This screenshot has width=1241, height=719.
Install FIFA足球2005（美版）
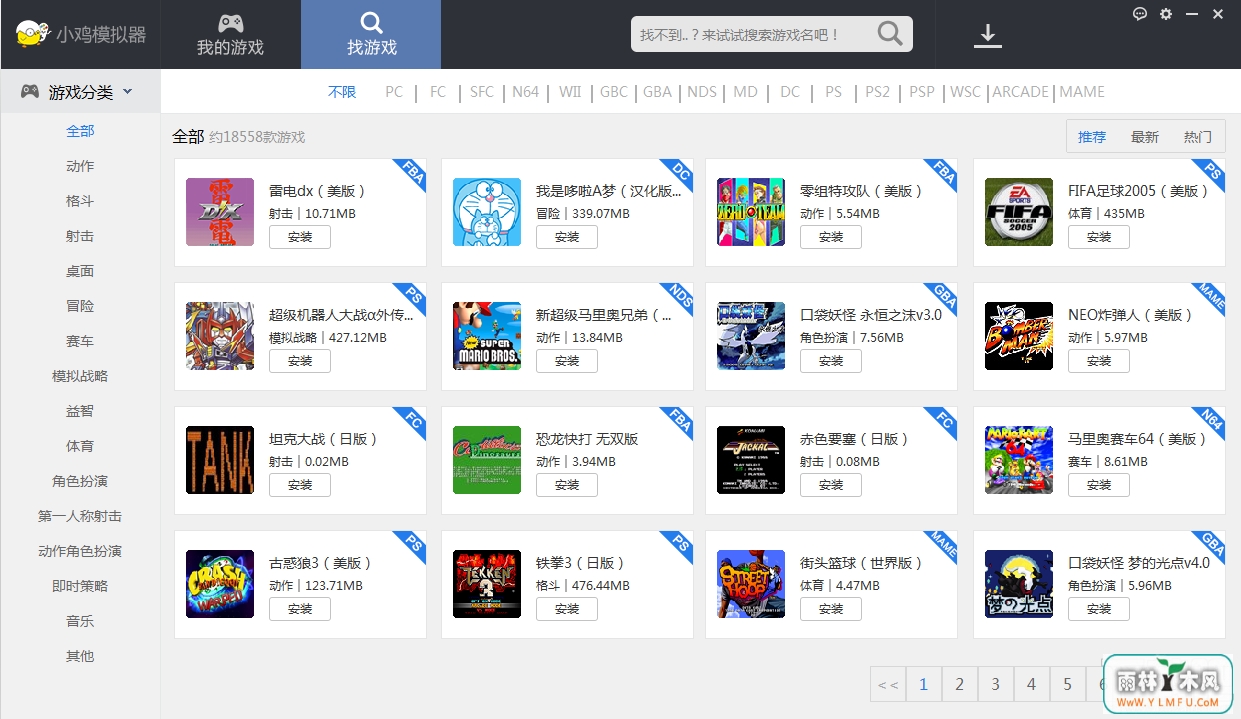point(1099,237)
